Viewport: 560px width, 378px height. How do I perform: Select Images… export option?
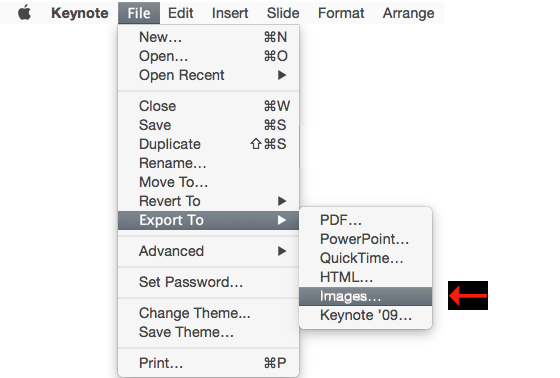365,296
